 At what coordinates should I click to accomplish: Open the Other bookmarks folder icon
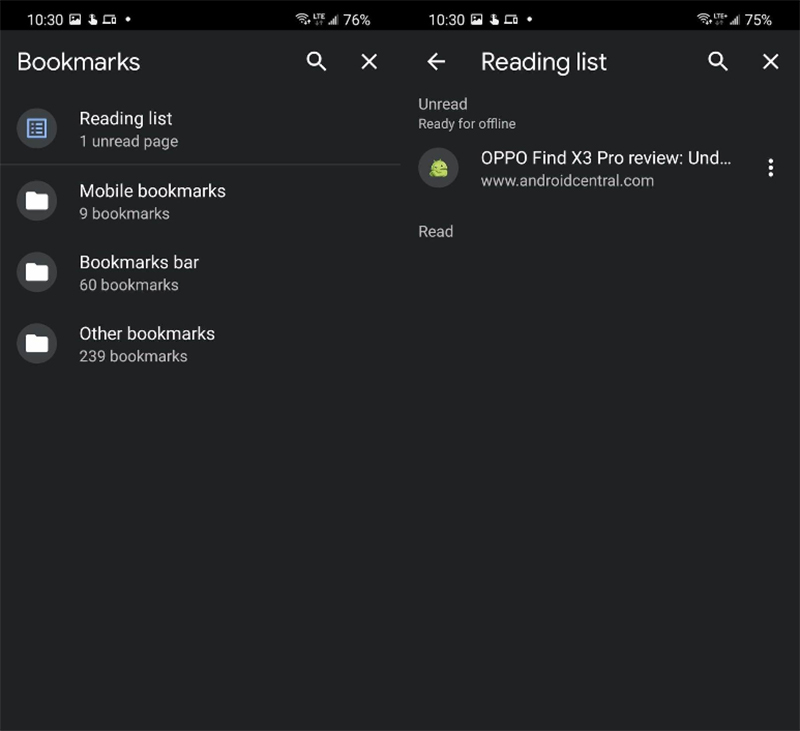[x=37, y=343]
